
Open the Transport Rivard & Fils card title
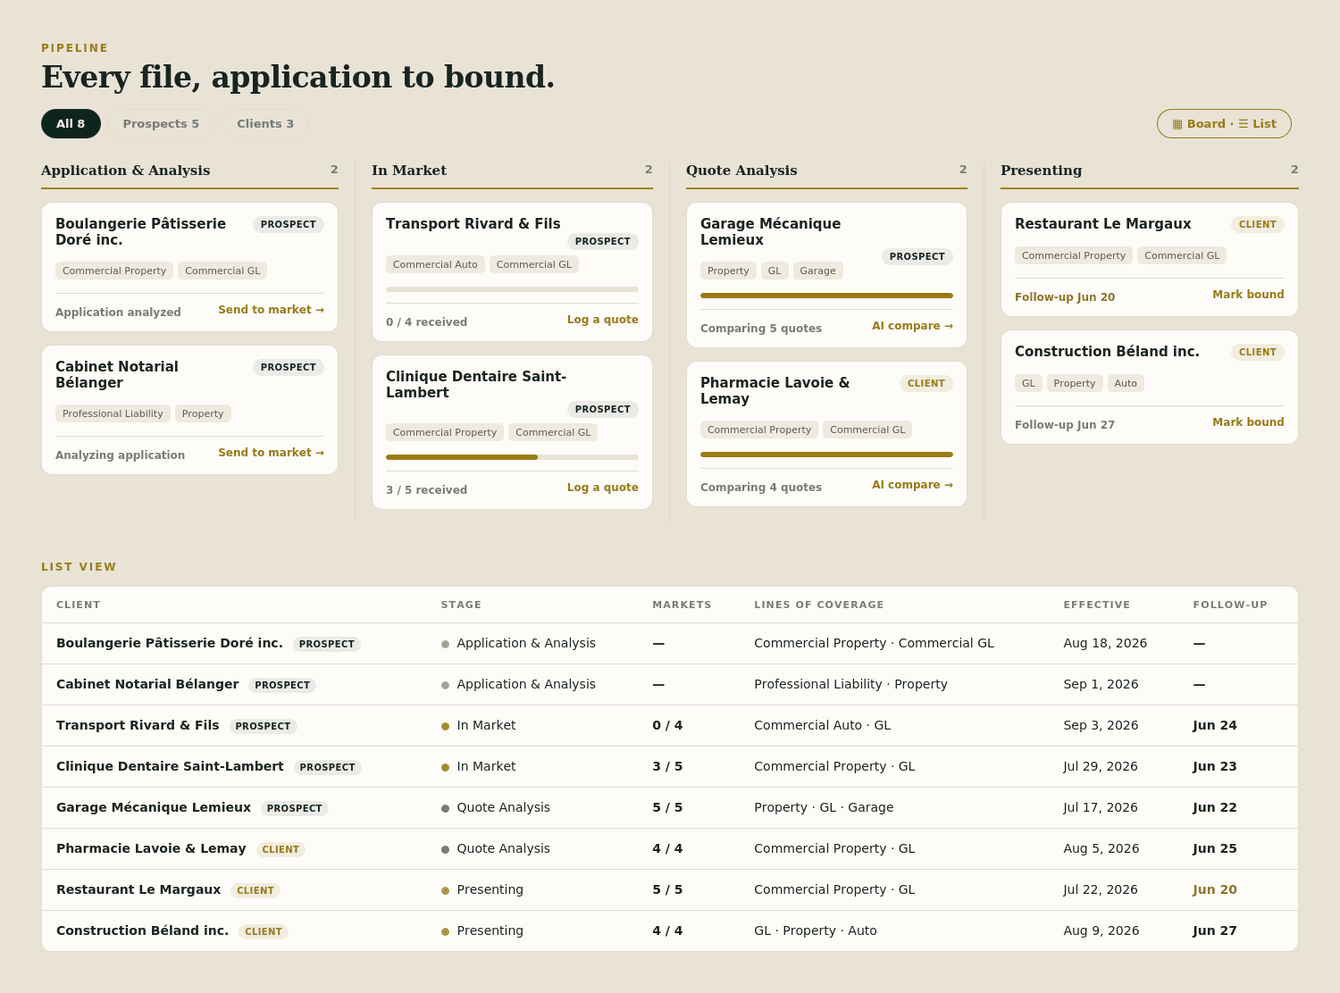click(473, 224)
